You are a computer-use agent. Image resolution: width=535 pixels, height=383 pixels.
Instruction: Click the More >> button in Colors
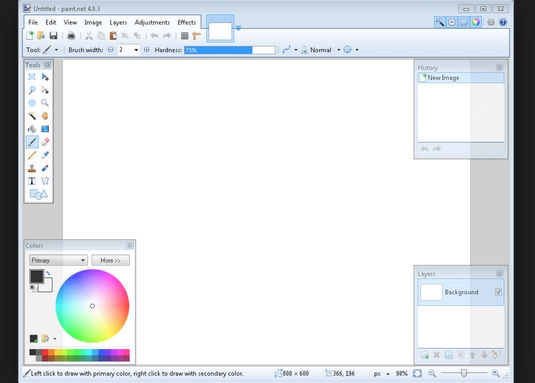[110, 260]
